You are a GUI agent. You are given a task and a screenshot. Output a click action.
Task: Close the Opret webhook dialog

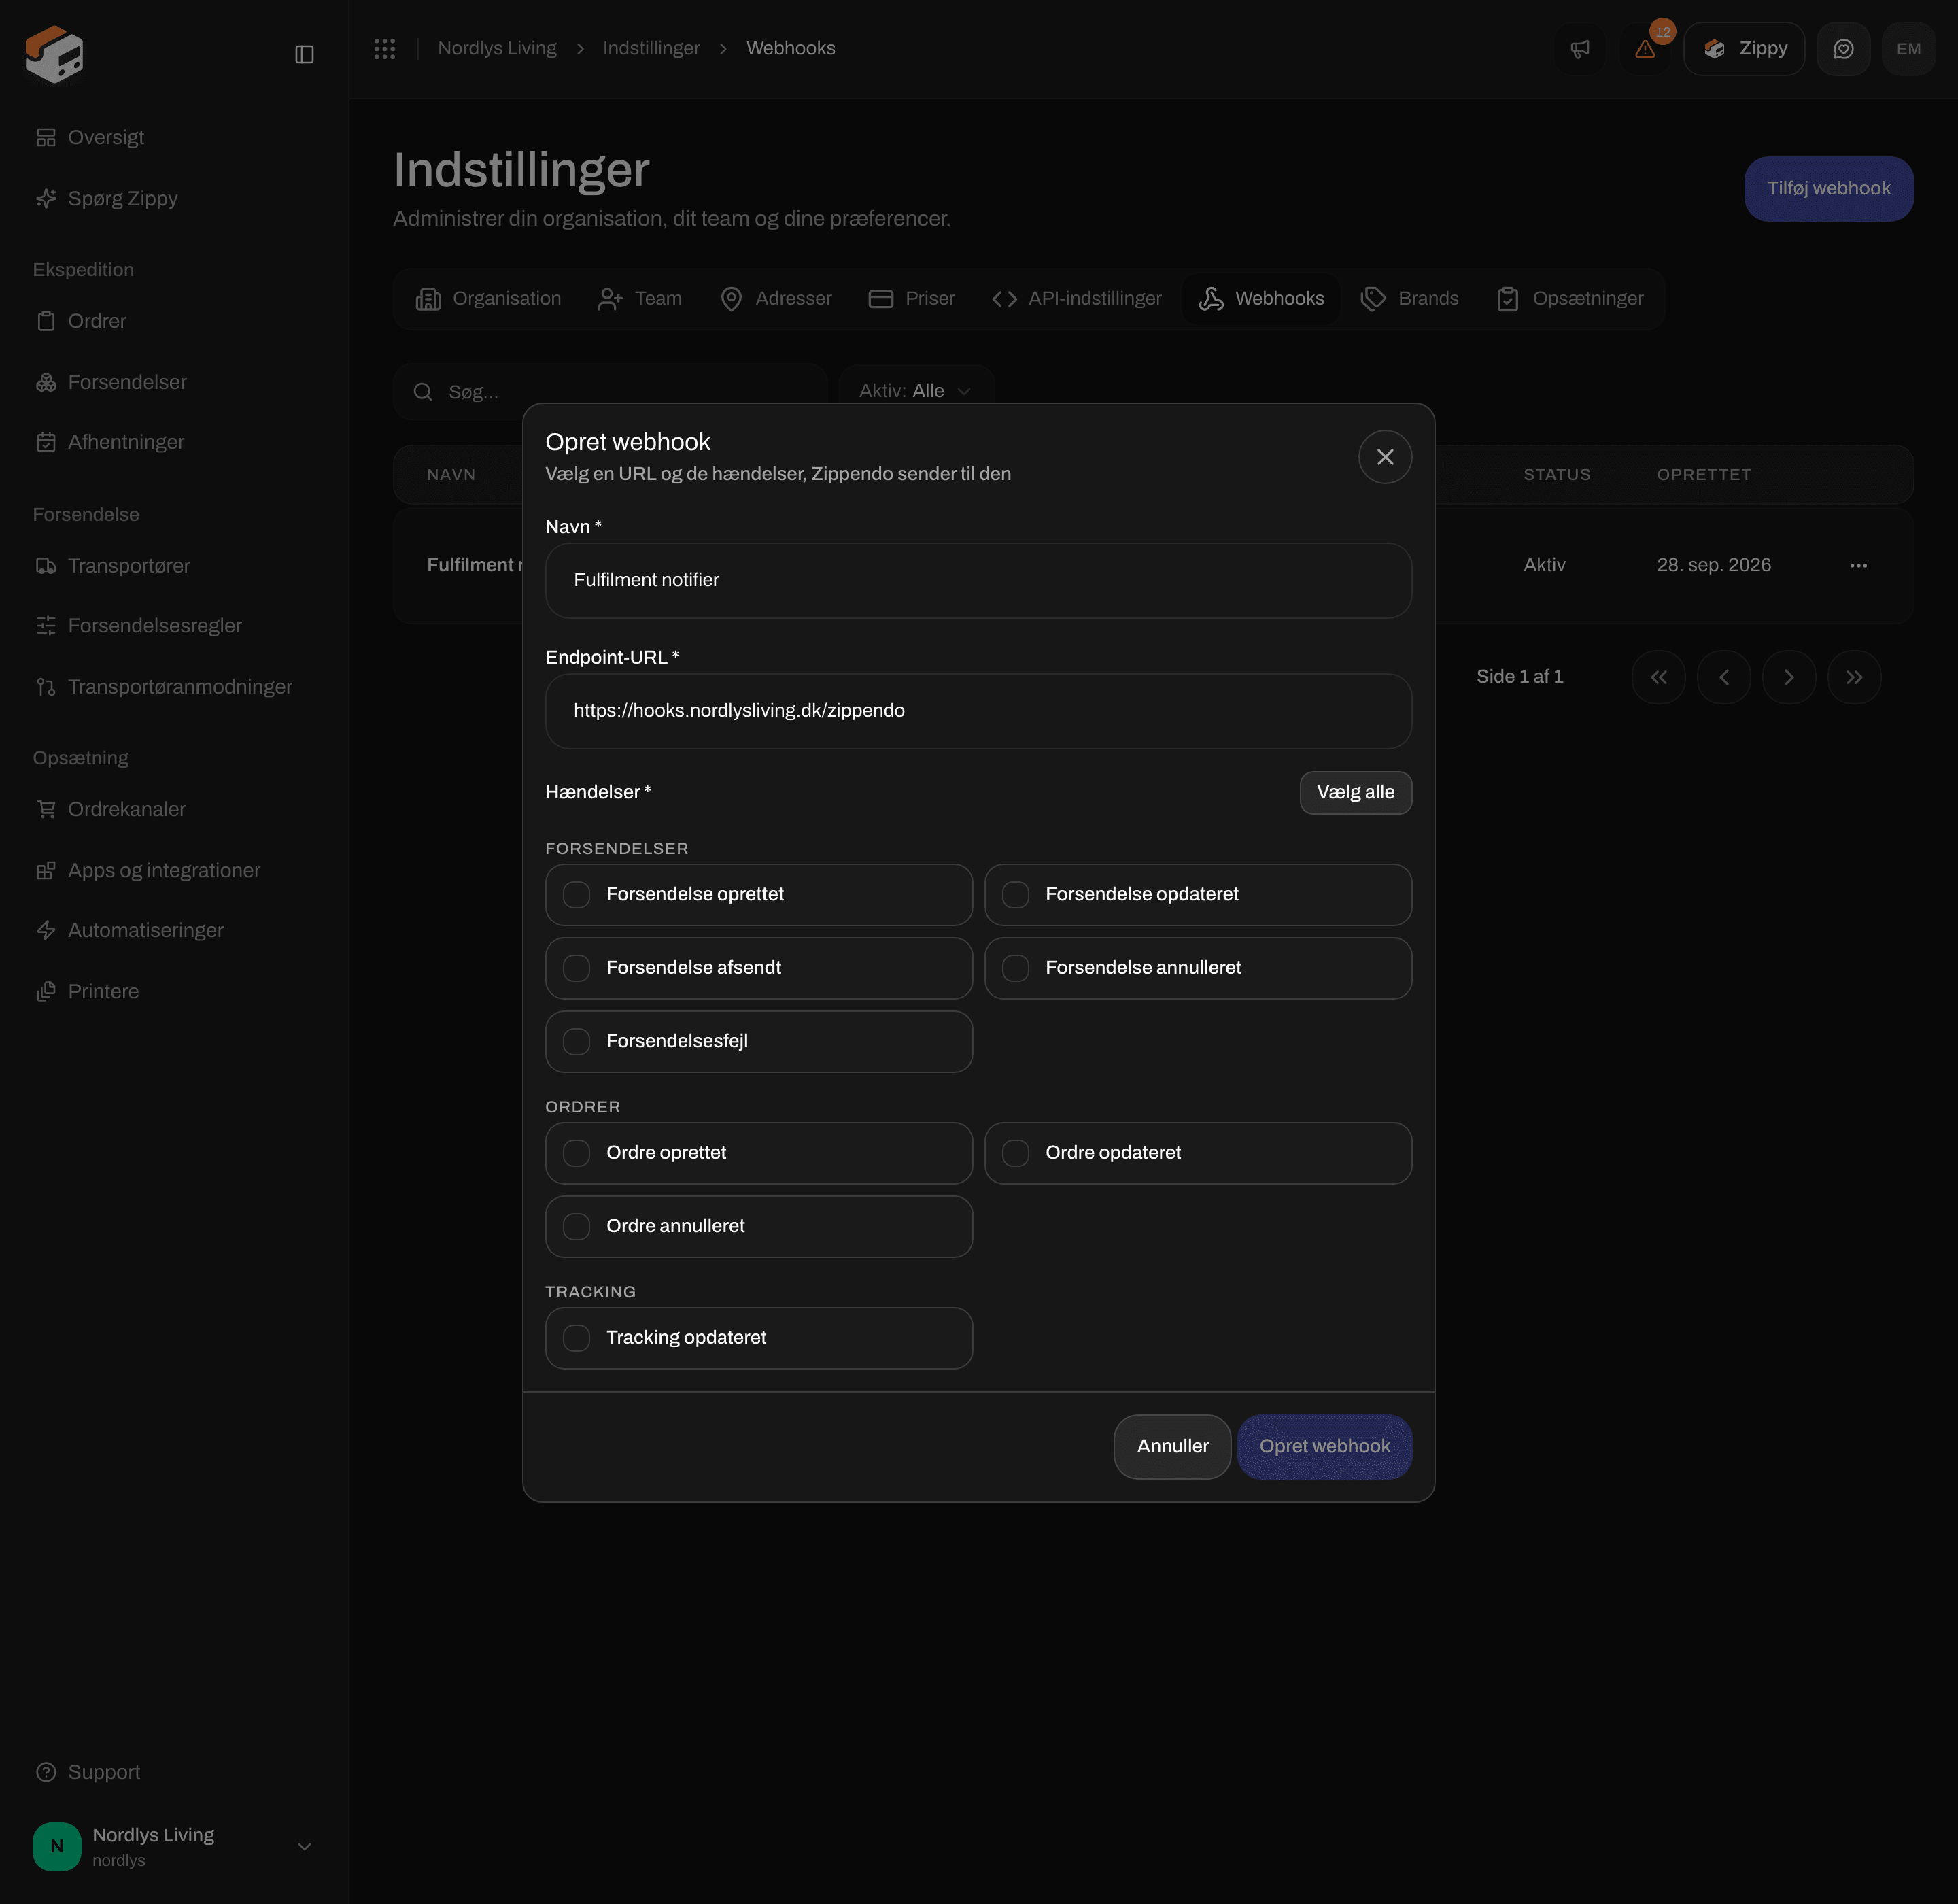tap(1385, 457)
